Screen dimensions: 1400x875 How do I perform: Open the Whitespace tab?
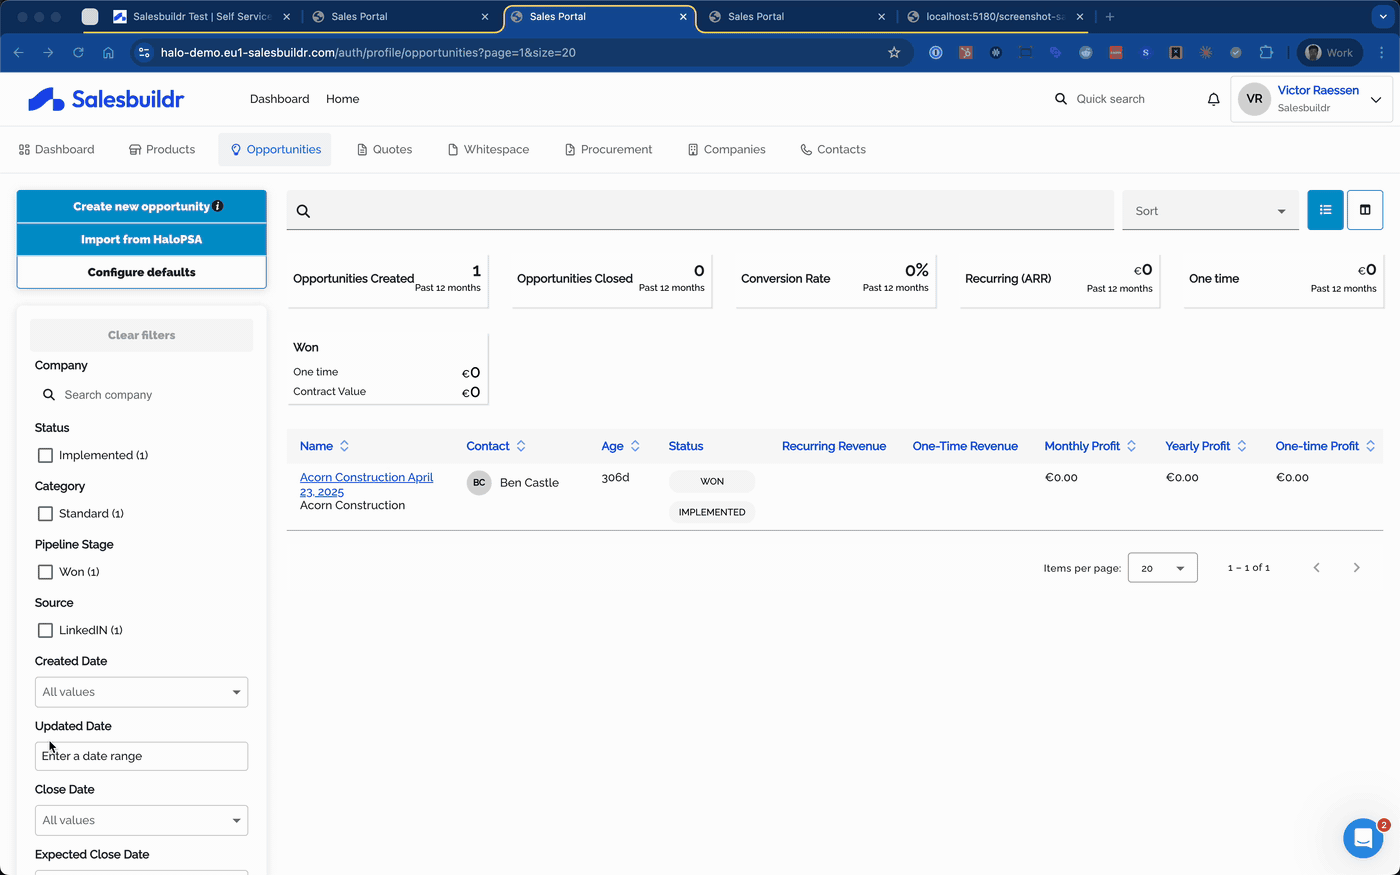488,149
